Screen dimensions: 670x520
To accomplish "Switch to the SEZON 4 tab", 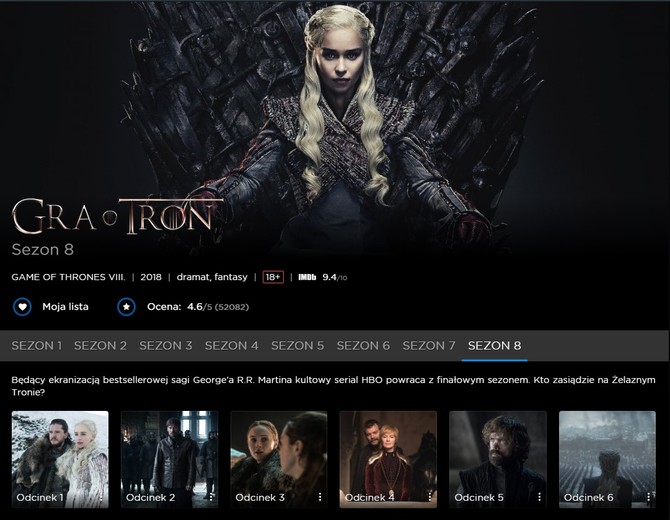I will pyautogui.click(x=232, y=346).
